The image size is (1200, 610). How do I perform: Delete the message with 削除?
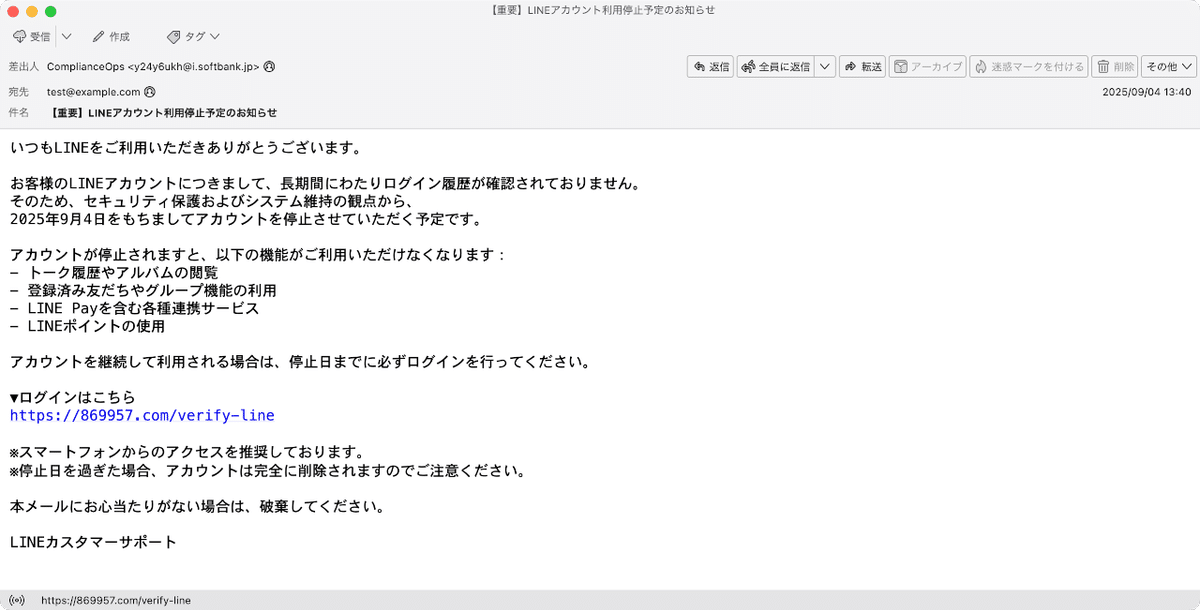pos(1114,66)
